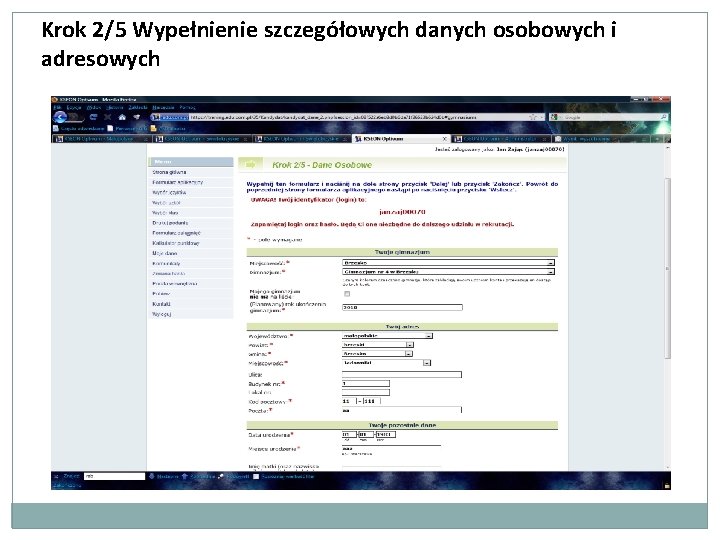
Task: Click the first bookmarks toolbar item
Action: click(79, 128)
